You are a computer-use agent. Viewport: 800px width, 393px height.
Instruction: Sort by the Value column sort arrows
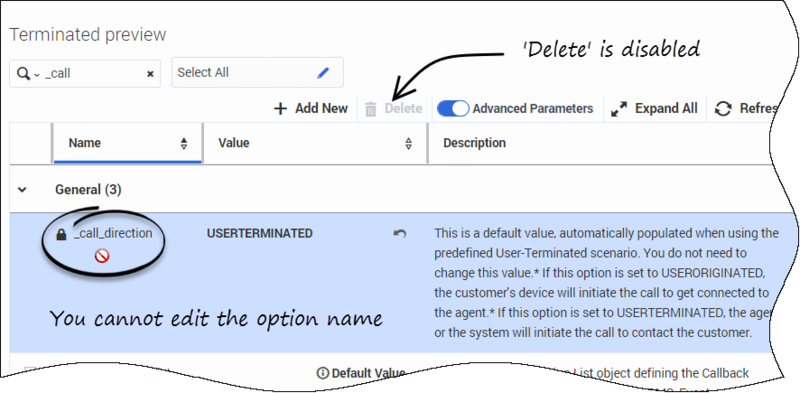pyautogui.click(x=408, y=143)
